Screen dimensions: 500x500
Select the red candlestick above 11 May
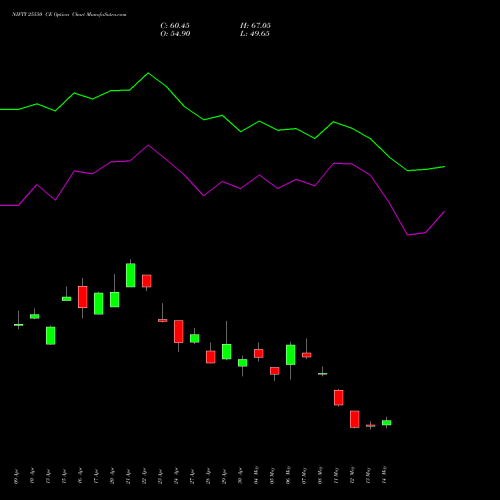pos(339,398)
